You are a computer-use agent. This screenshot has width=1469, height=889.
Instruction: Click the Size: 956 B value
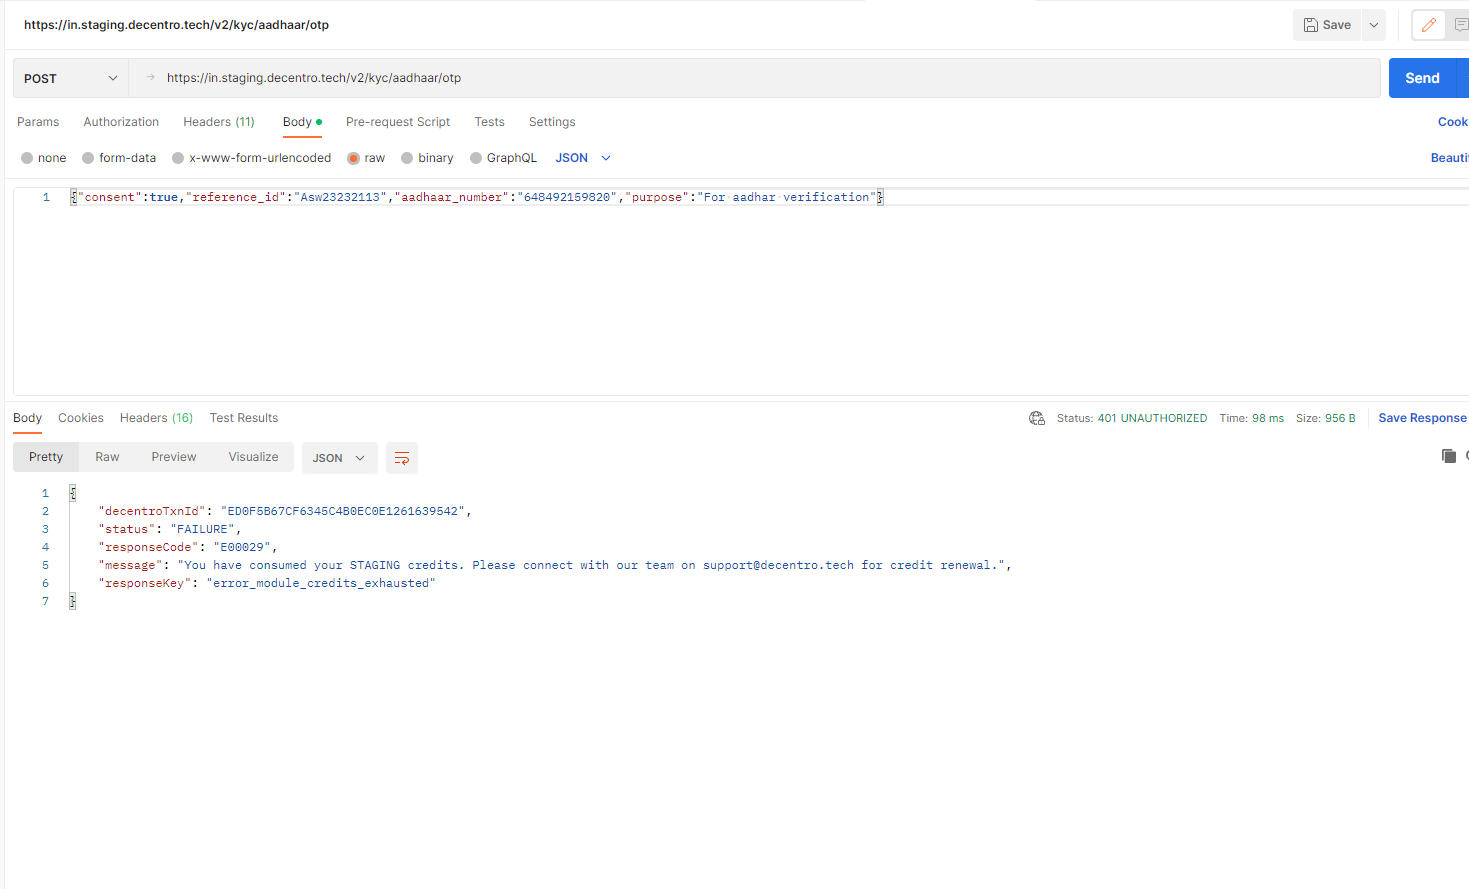click(x=1326, y=418)
